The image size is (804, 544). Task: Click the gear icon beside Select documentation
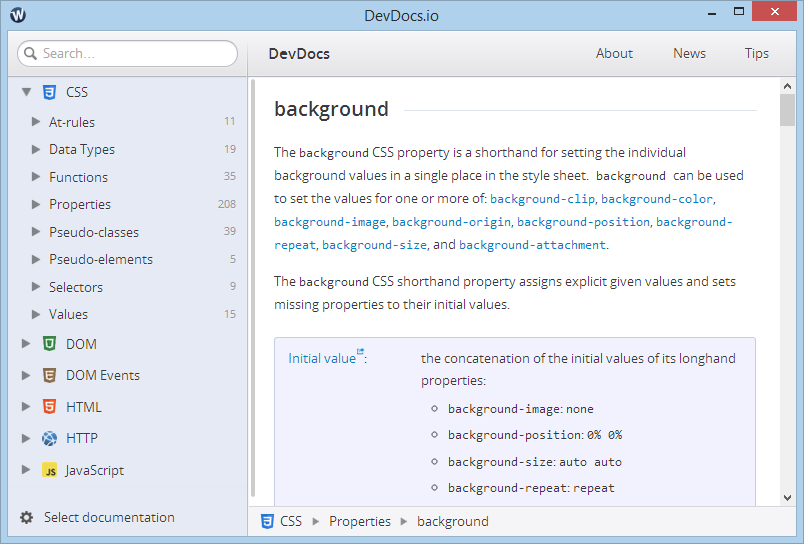[x=27, y=517]
